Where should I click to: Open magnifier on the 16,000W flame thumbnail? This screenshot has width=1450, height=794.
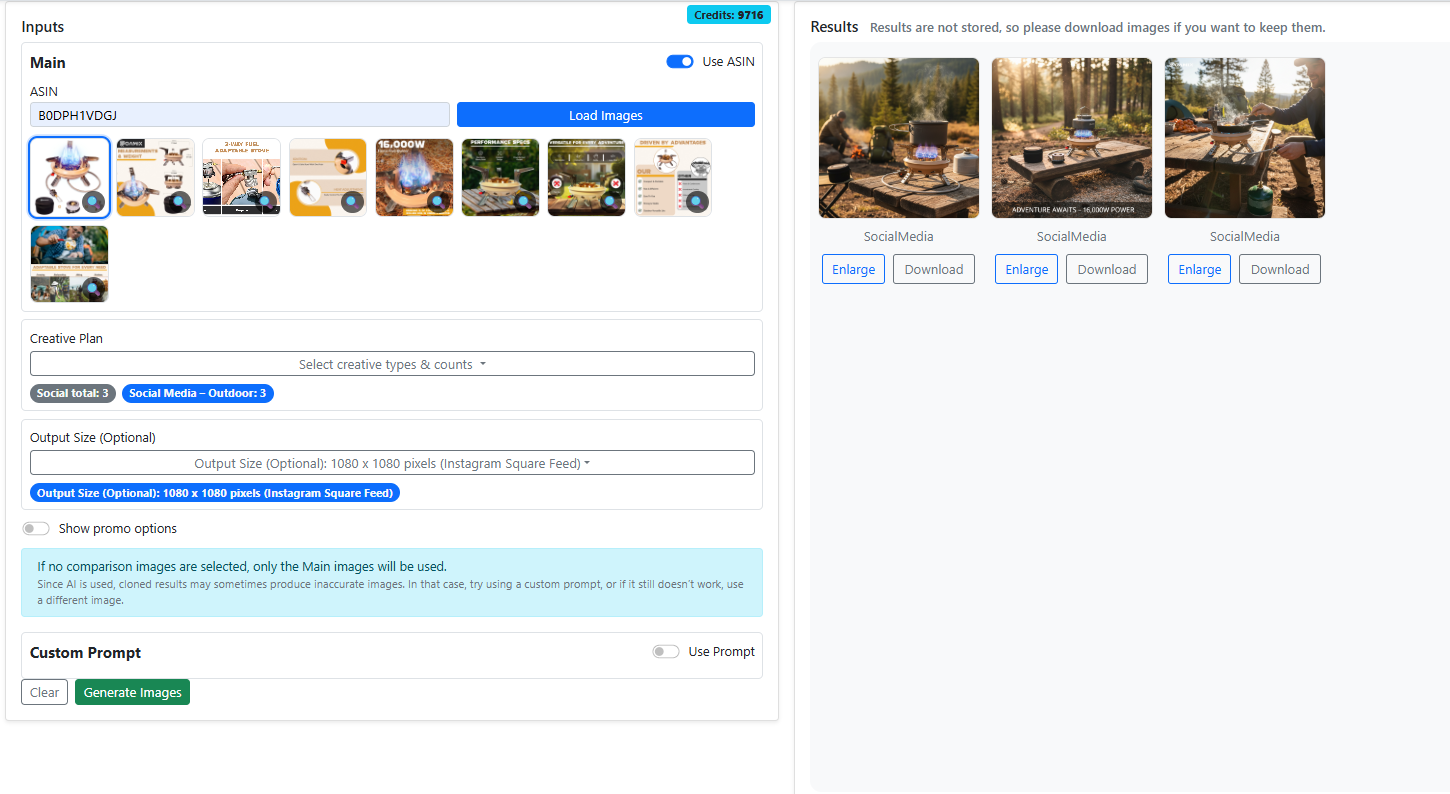tap(437, 201)
